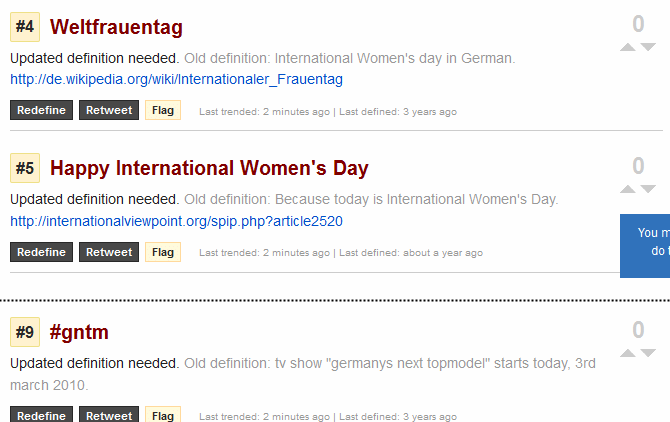Upvote Happy International Women's Day trend

(x=628, y=189)
